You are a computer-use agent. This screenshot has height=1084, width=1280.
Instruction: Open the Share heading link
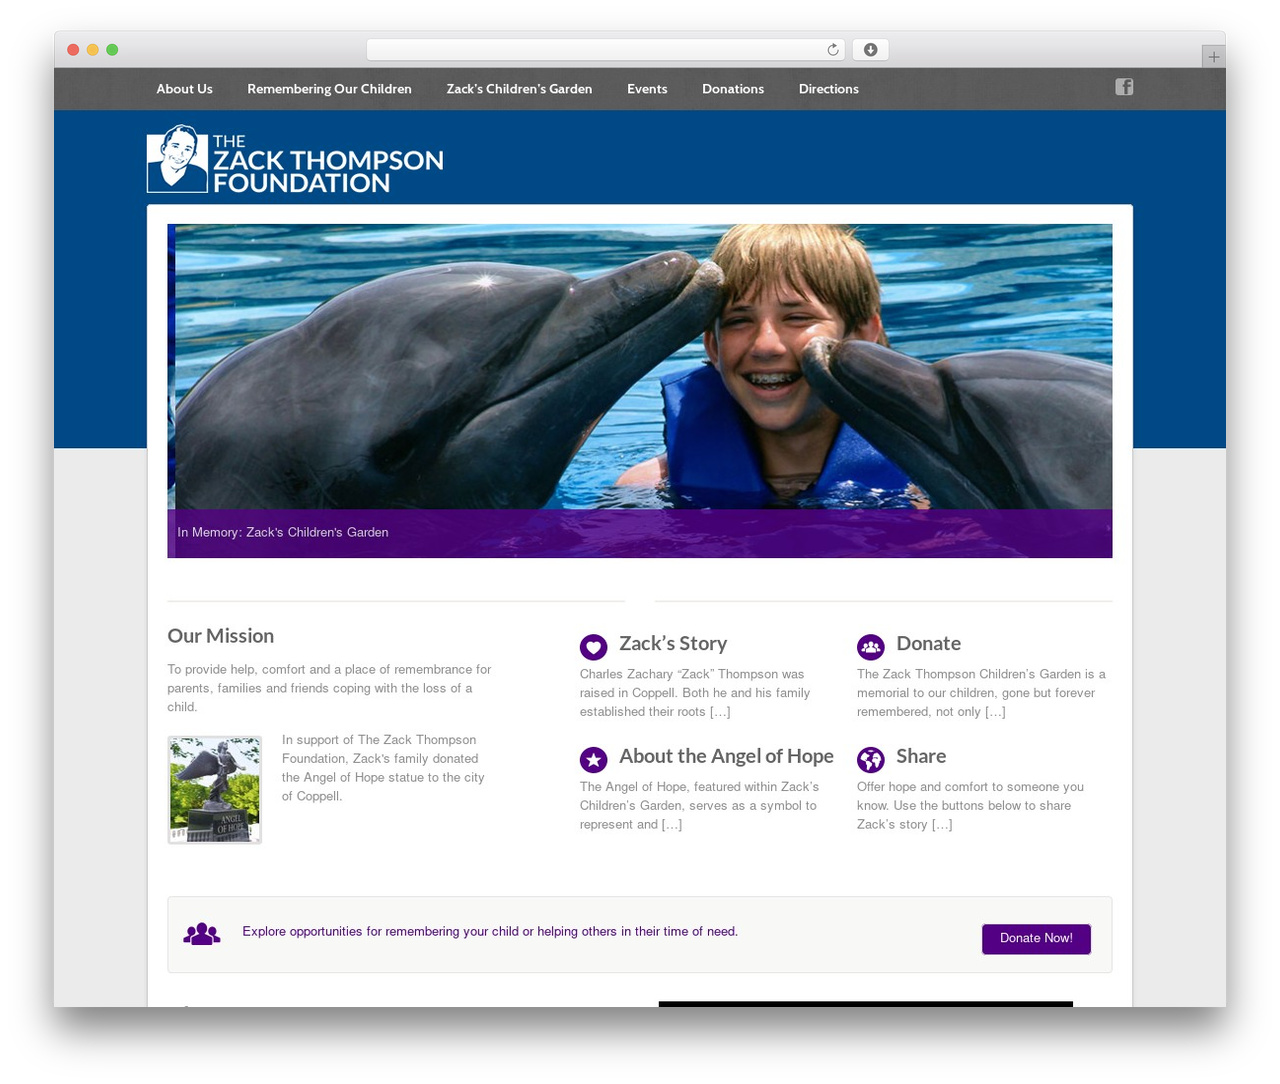(921, 757)
